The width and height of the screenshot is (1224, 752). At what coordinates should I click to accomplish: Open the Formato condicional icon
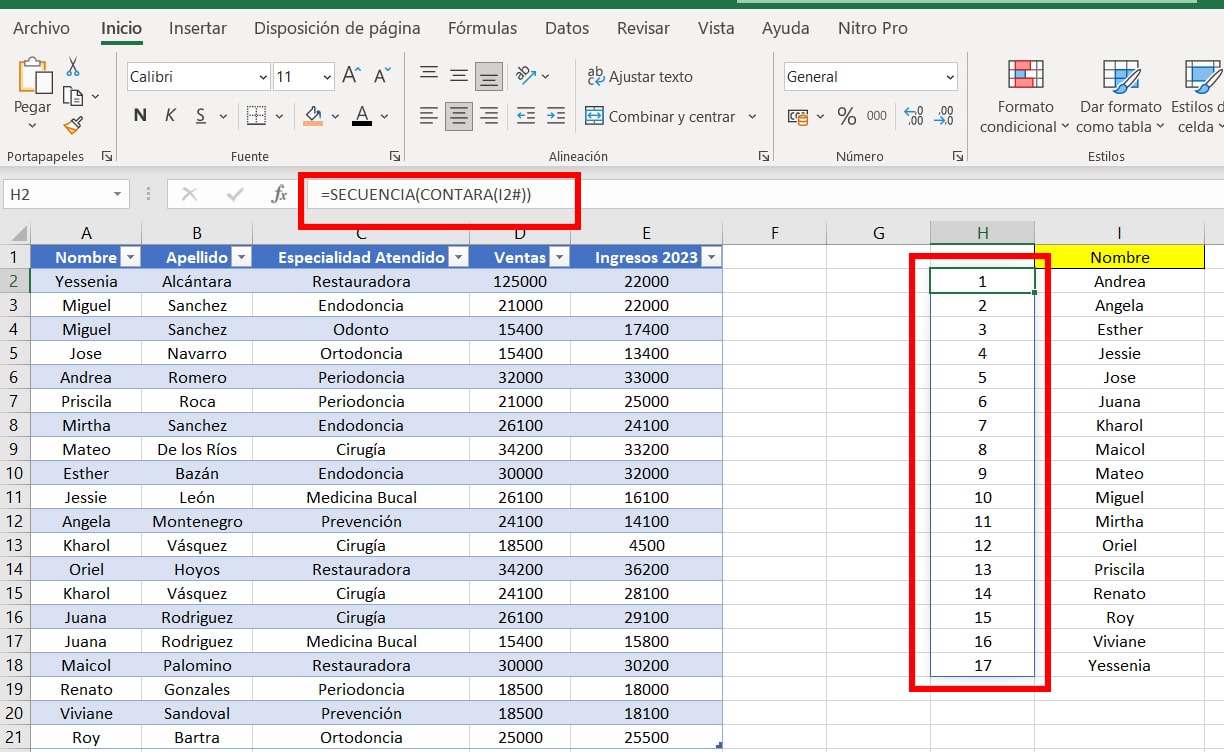coord(1025,75)
